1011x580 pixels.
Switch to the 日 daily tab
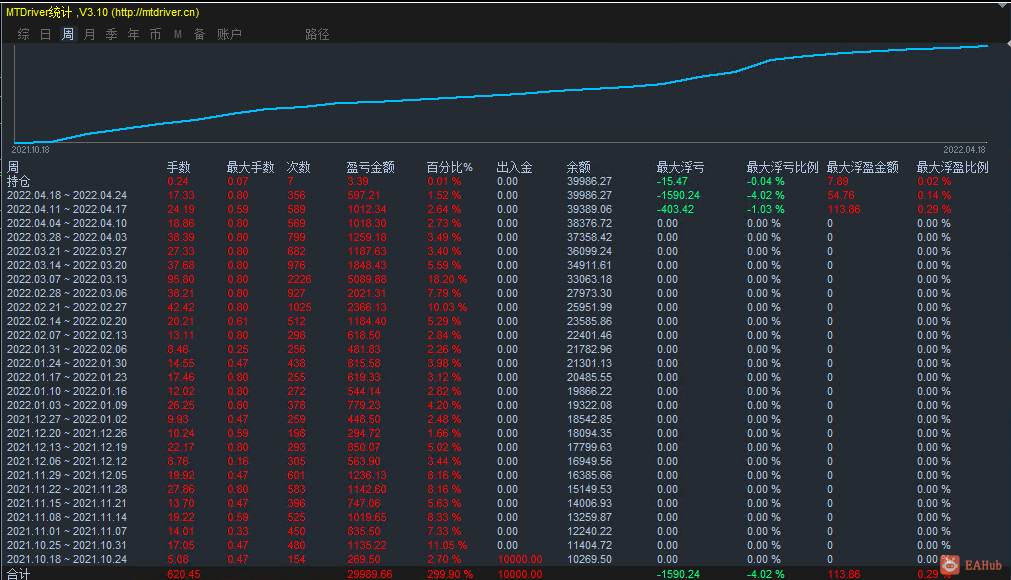pyautogui.click(x=45, y=34)
